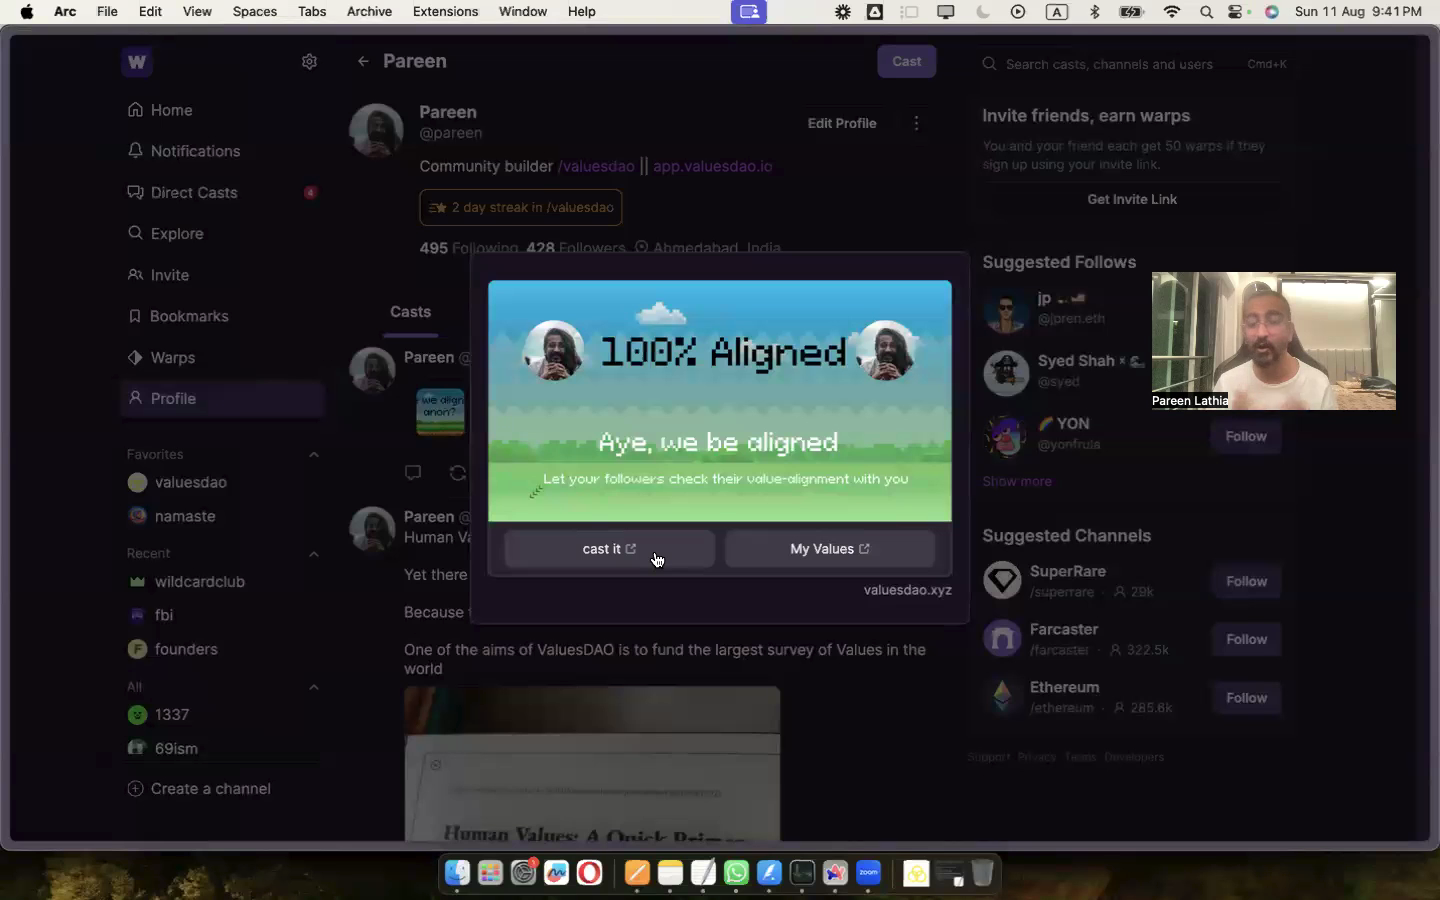This screenshot has width=1440, height=900.
Task: Open Farcaster channel arch icon
Action: point(1002,639)
